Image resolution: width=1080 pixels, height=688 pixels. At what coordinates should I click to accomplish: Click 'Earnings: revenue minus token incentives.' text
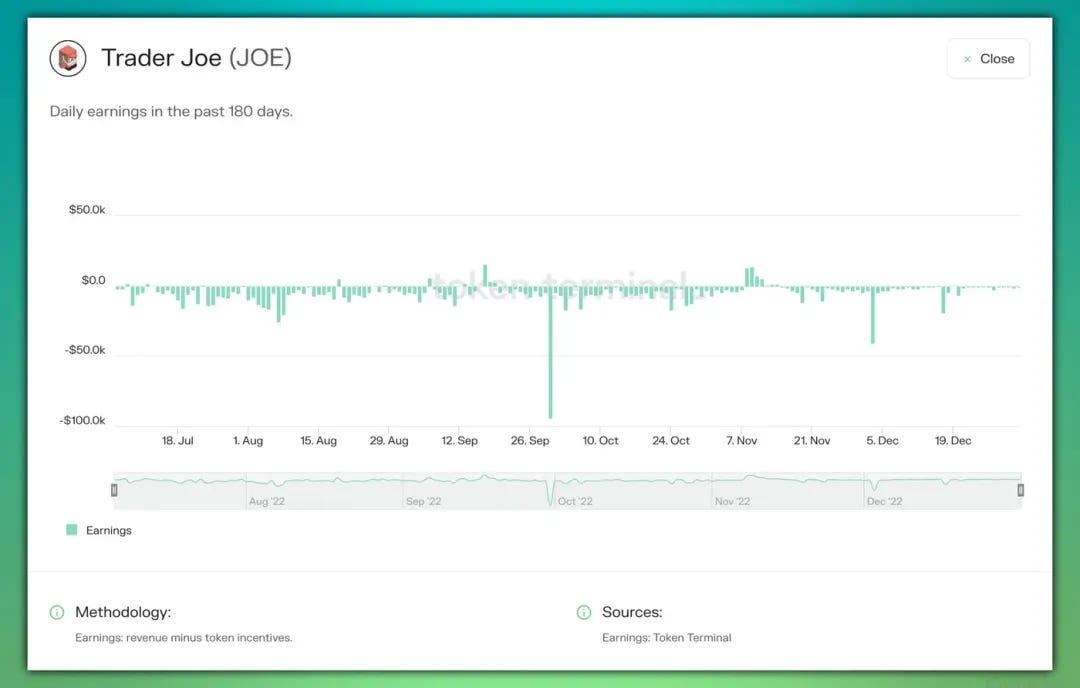pyautogui.click(x=184, y=638)
